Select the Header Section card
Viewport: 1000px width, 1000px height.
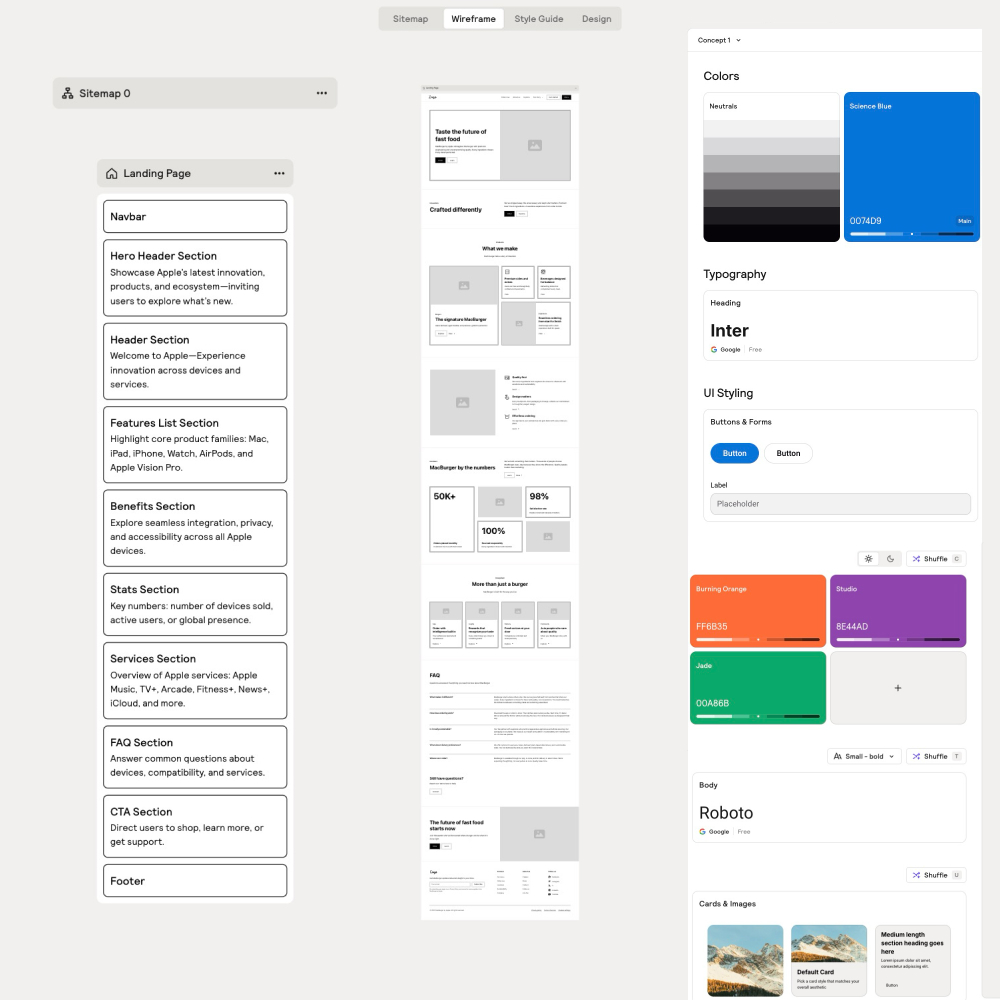click(195, 362)
